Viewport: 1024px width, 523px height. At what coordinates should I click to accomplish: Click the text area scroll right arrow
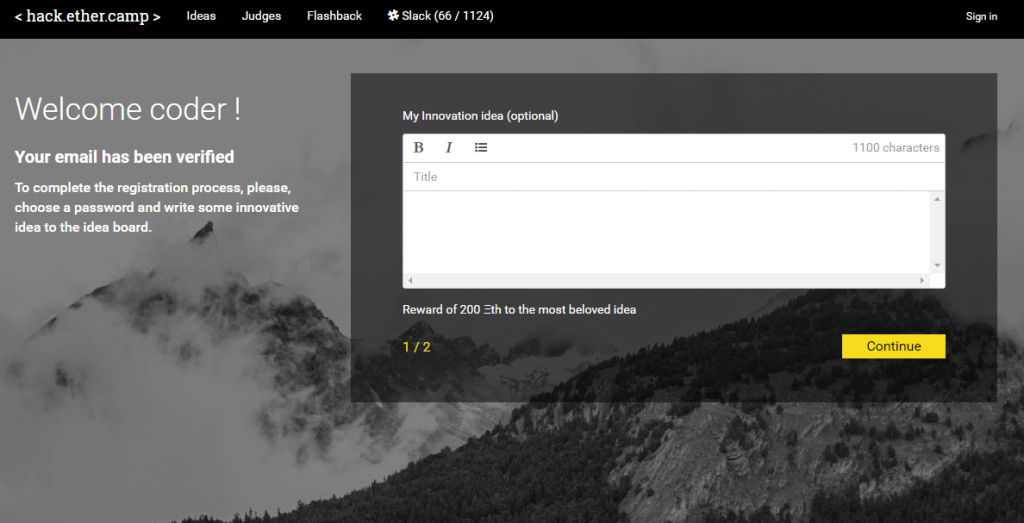[923, 280]
